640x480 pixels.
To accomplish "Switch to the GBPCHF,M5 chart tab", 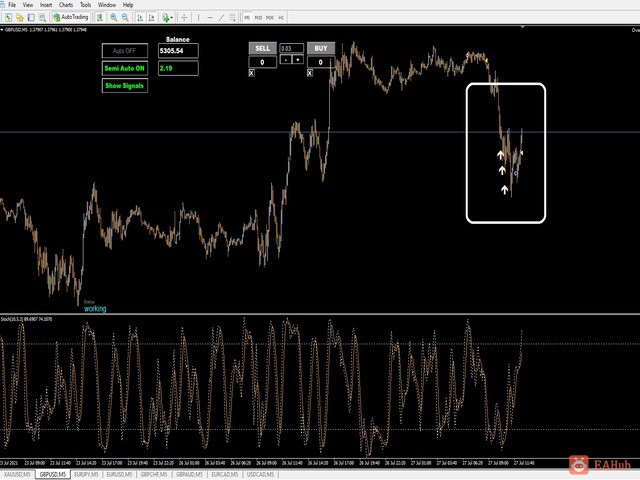I will [x=154, y=474].
